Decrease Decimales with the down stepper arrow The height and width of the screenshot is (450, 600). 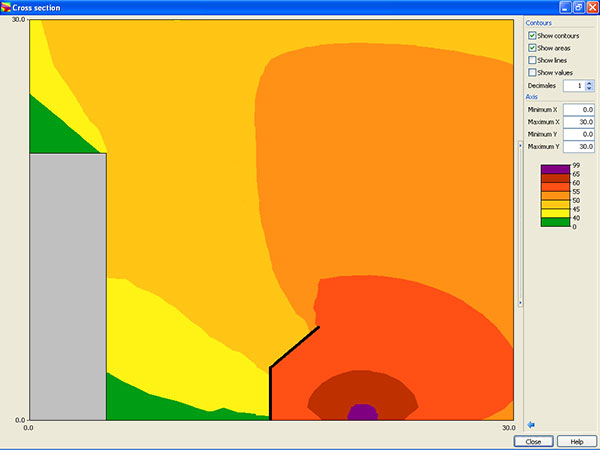point(589,88)
